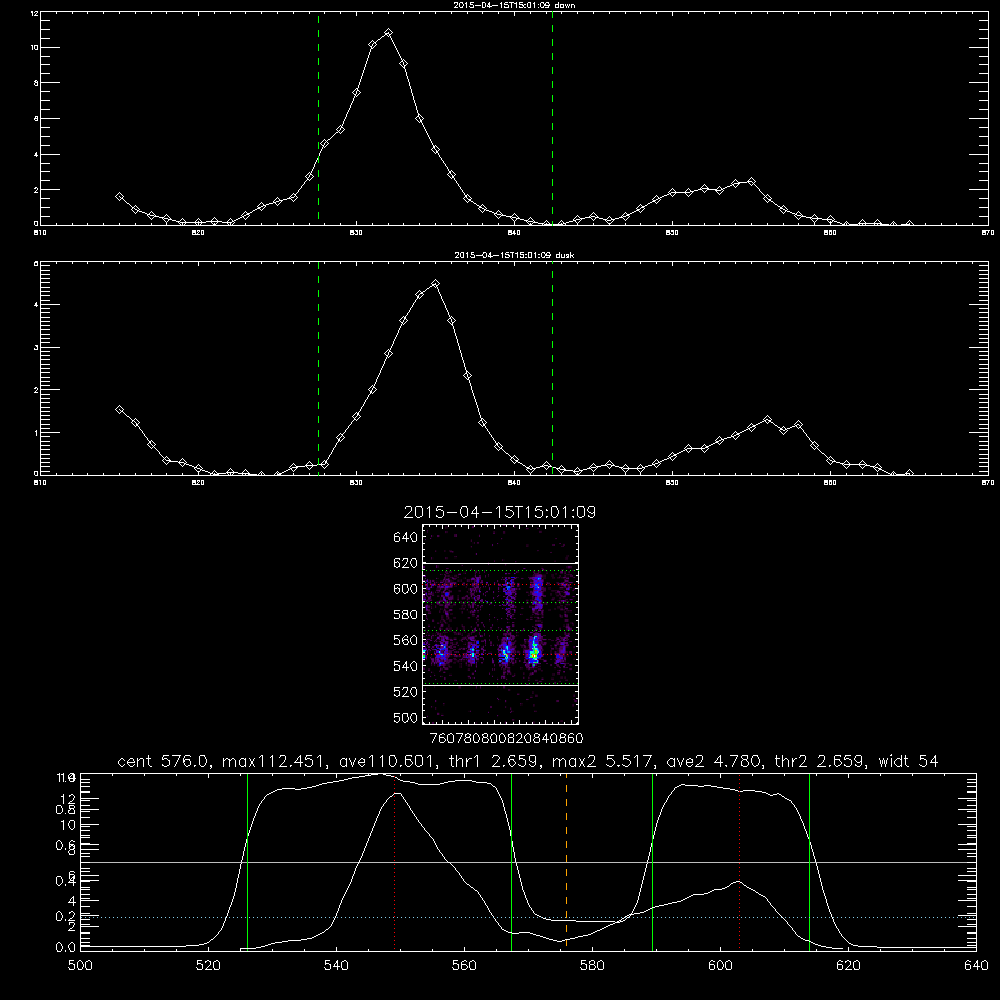Image resolution: width=1000 pixels, height=1000 pixels.
Task: Click the secondary peak diamond in the dusk plot
Action: pyautogui.click(x=767, y=420)
